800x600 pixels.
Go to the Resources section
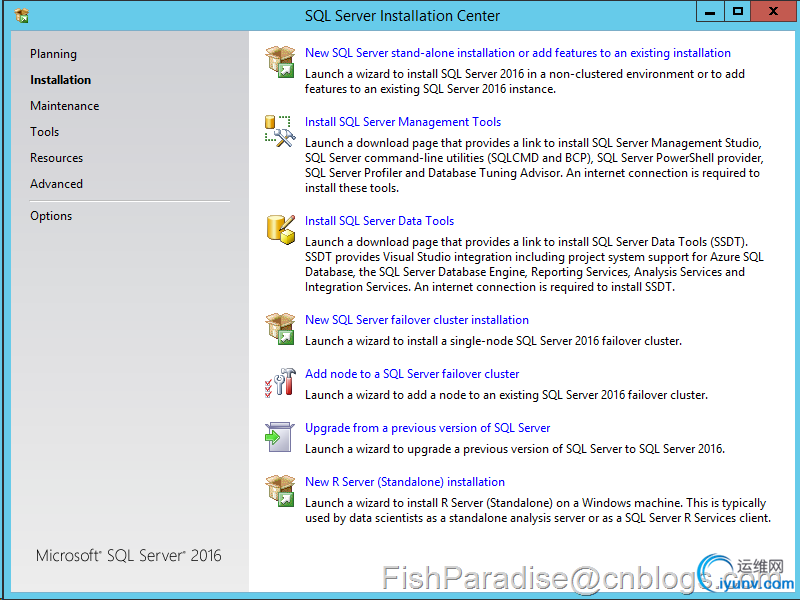coord(57,158)
